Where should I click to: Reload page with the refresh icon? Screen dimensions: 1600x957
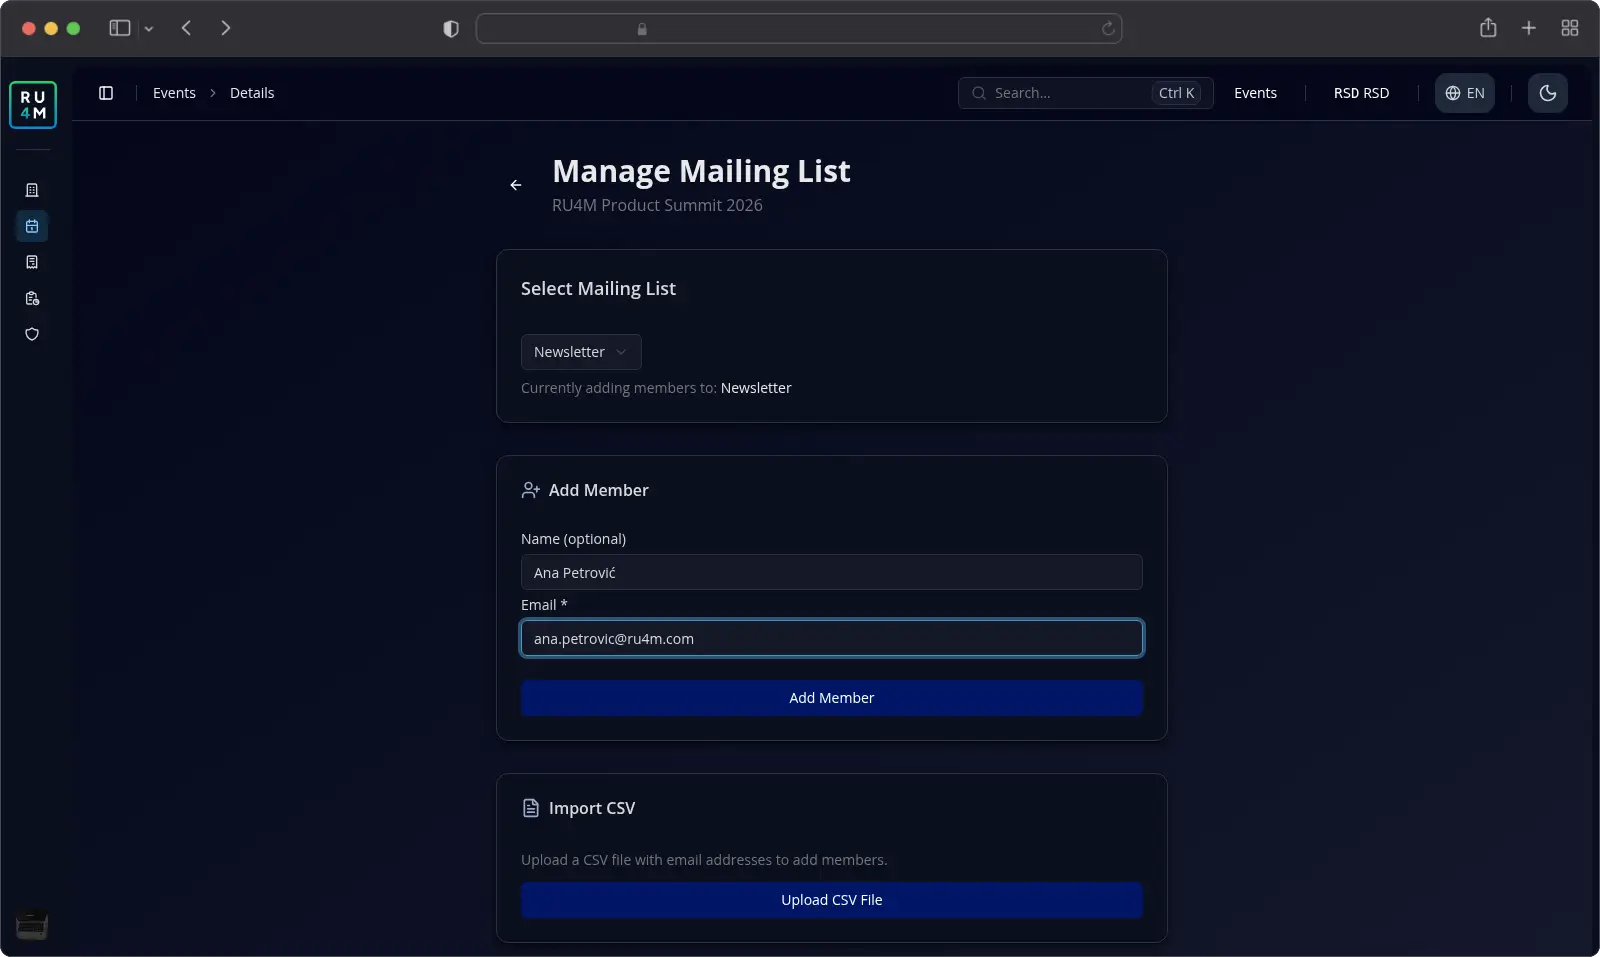(x=1108, y=29)
